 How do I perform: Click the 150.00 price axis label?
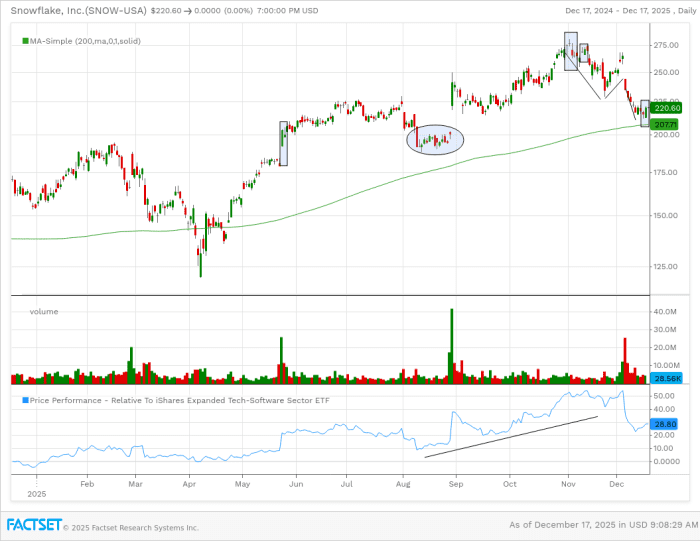pyautogui.click(x=666, y=216)
